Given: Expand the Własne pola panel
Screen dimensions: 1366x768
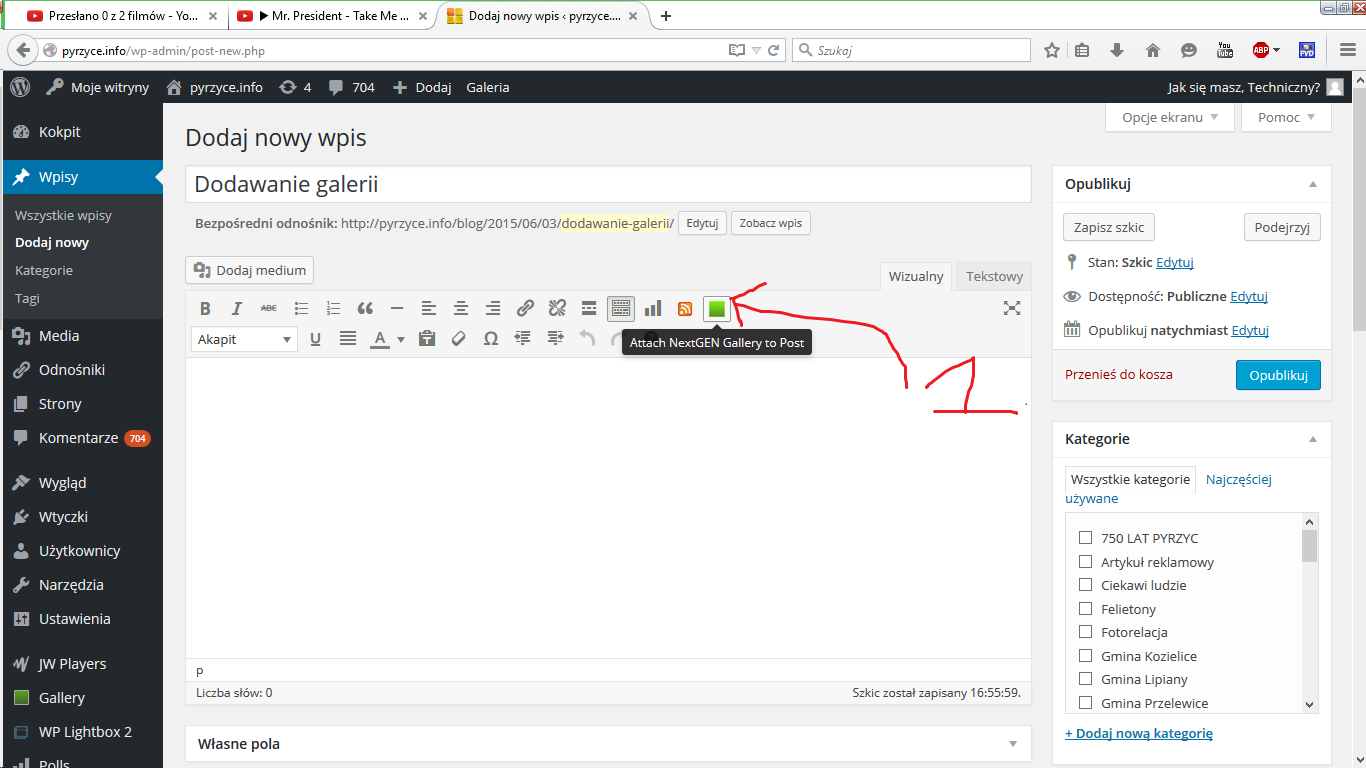Looking at the screenshot, I should pyautogui.click(x=1012, y=744).
